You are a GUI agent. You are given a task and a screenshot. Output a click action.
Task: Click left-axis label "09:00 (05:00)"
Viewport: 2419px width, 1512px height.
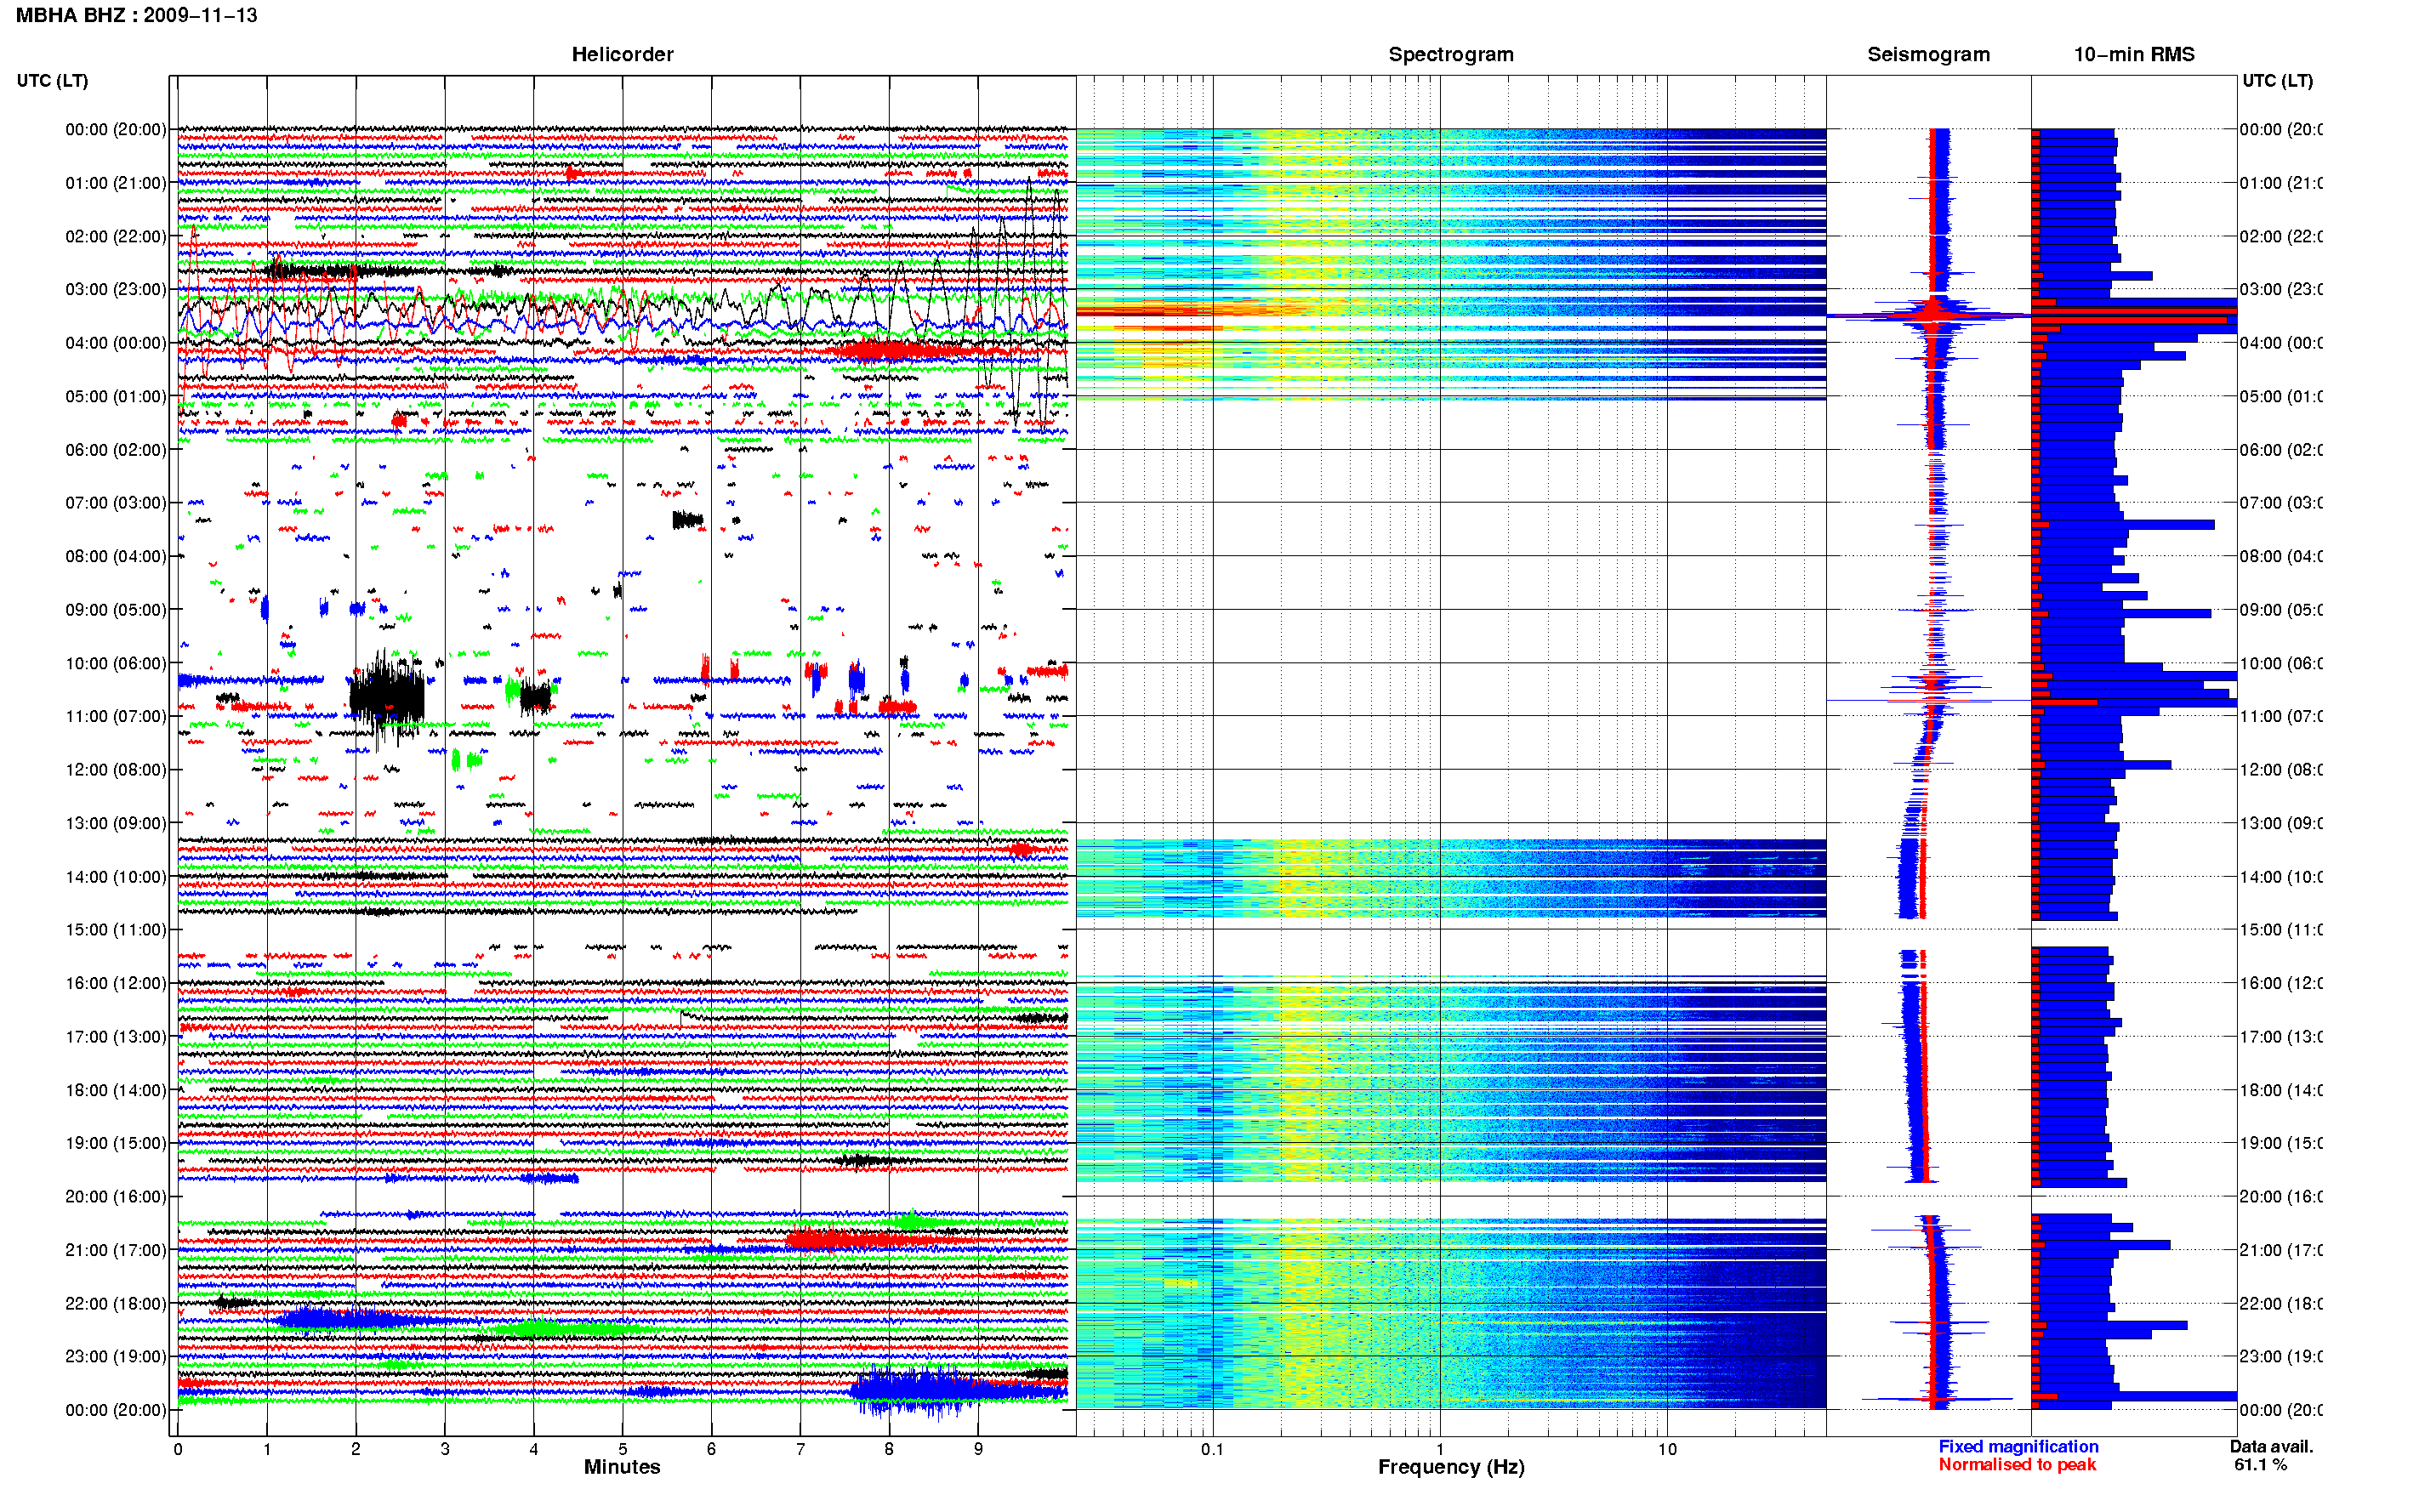click(x=116, y=609)
